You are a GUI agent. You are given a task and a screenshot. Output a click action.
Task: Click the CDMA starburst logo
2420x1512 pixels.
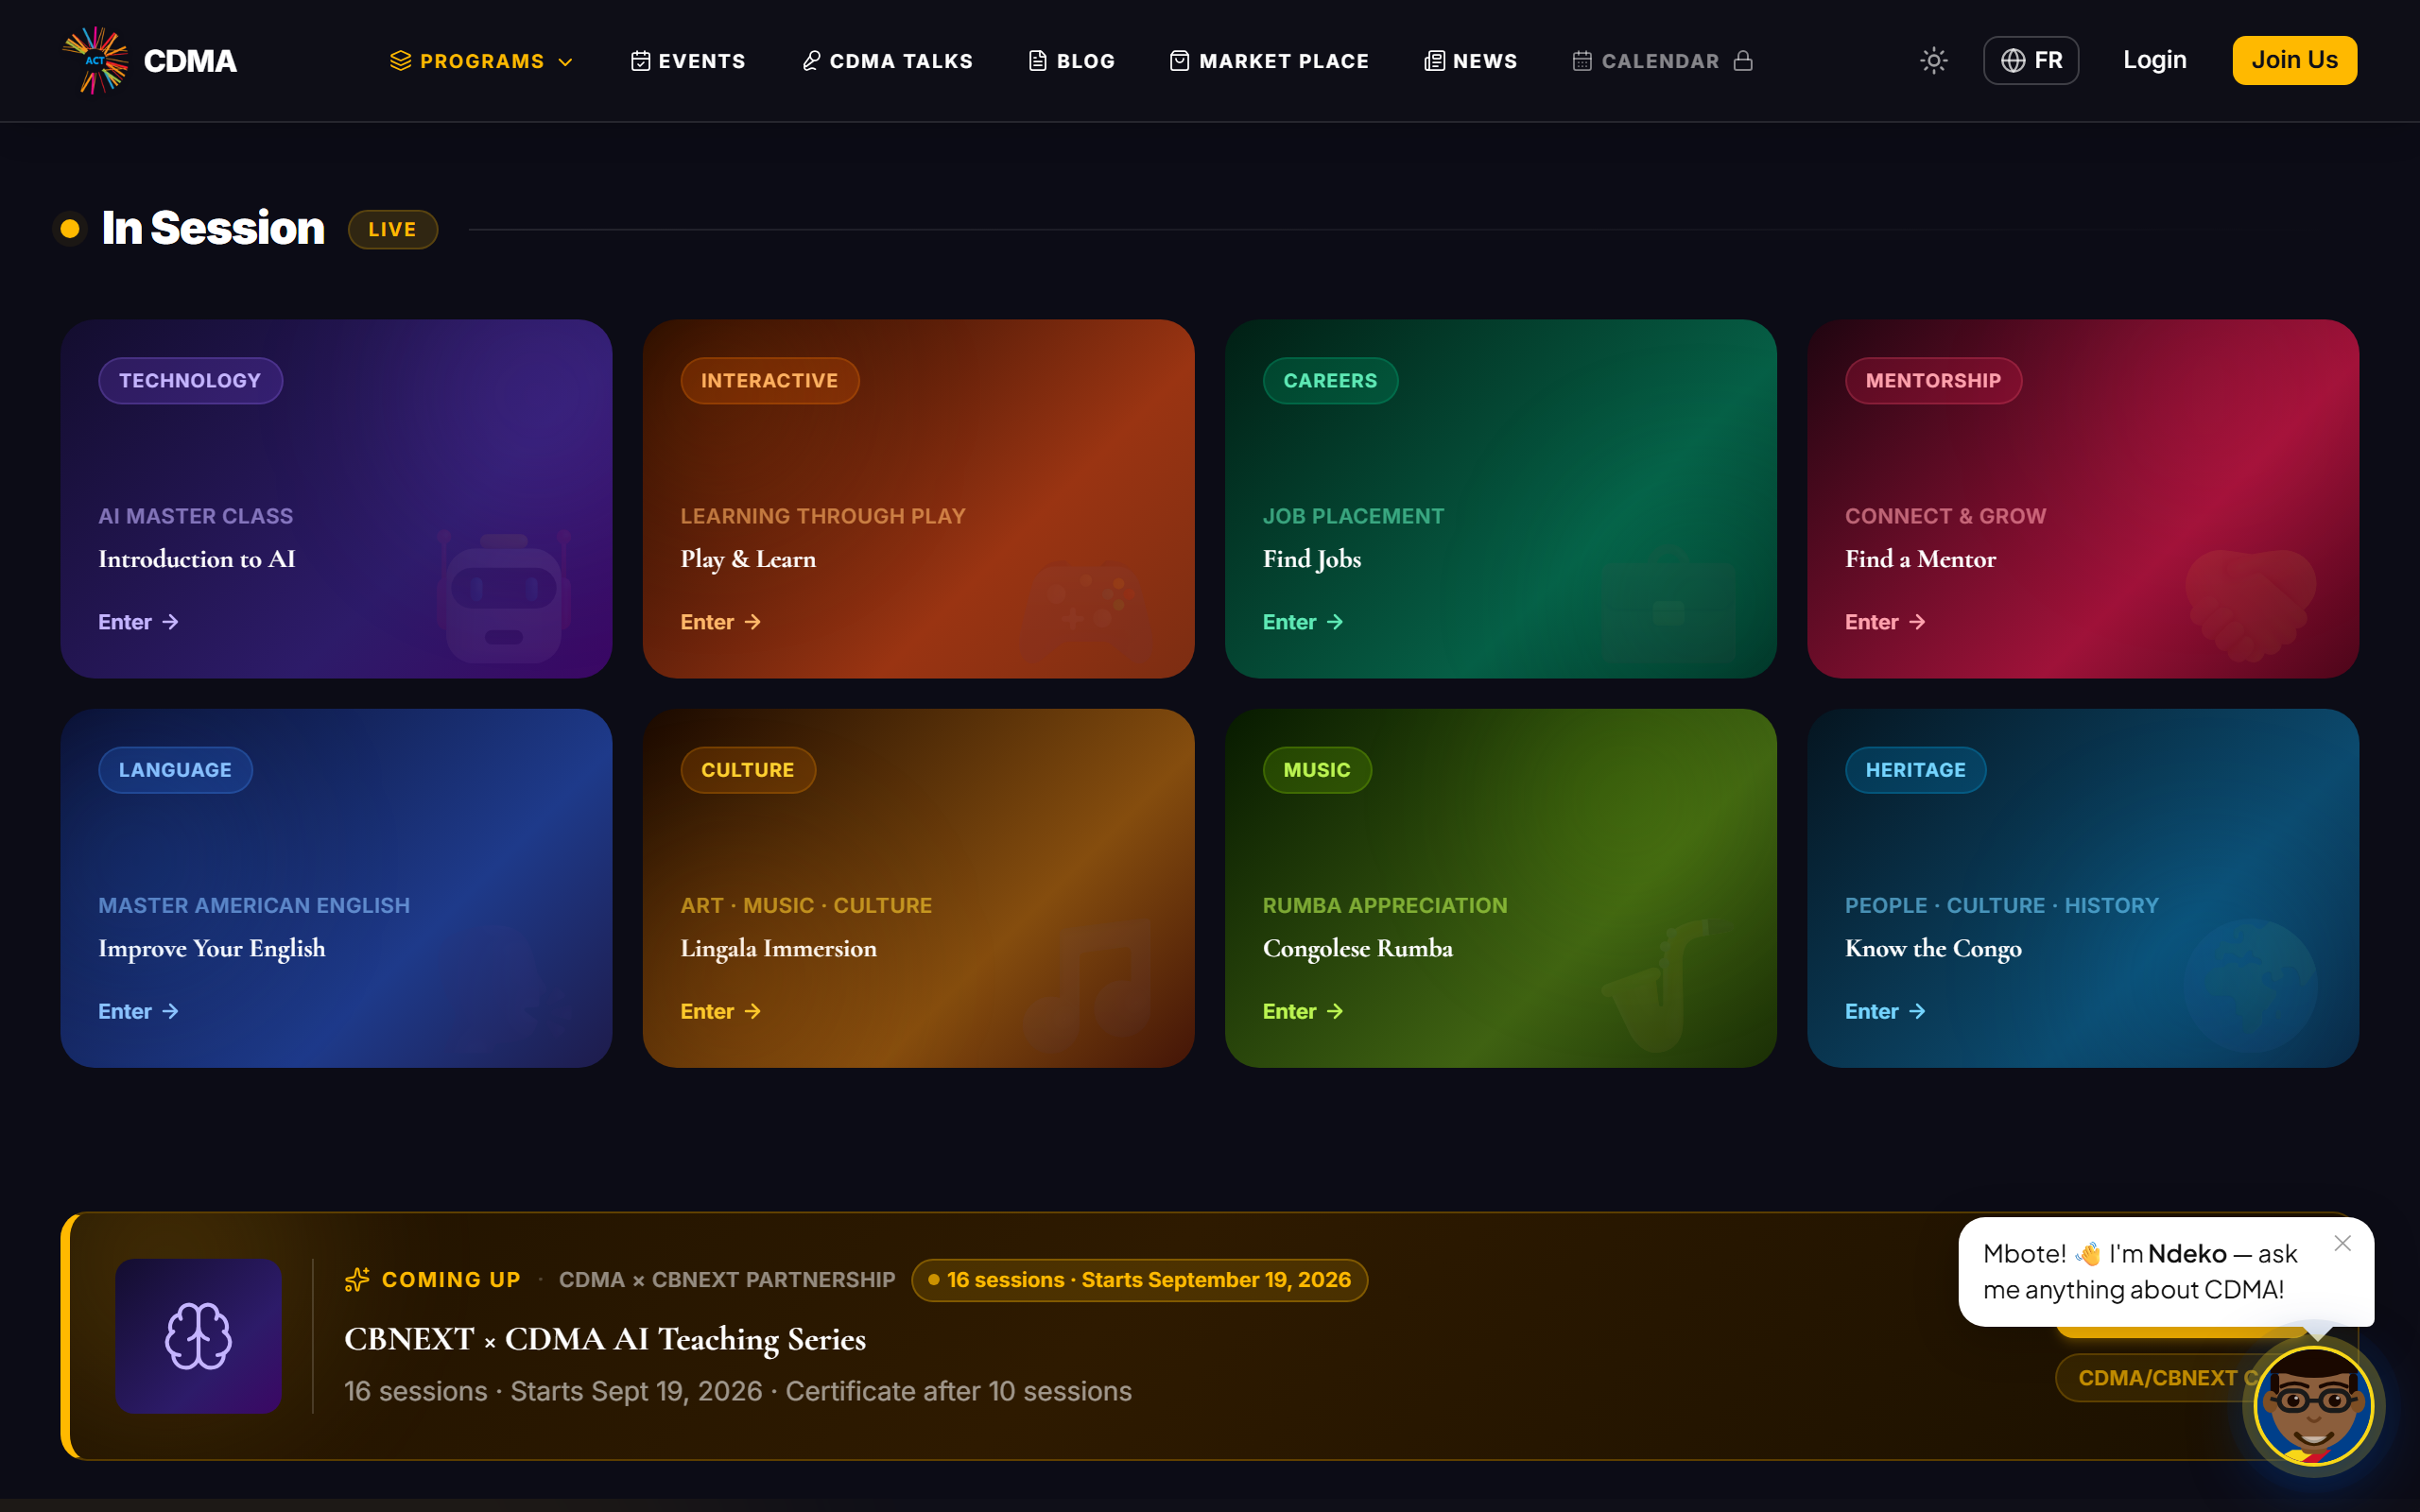(95, 60)
